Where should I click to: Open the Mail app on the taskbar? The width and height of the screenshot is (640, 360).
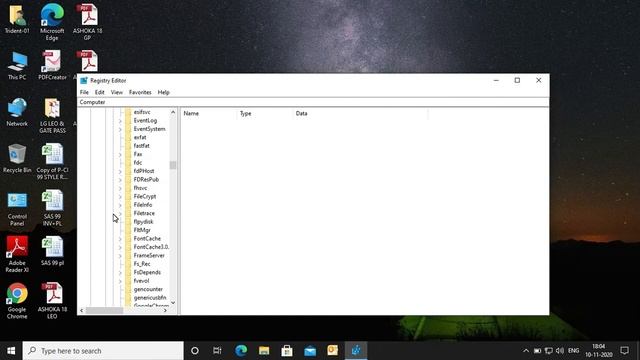(310, 351)
